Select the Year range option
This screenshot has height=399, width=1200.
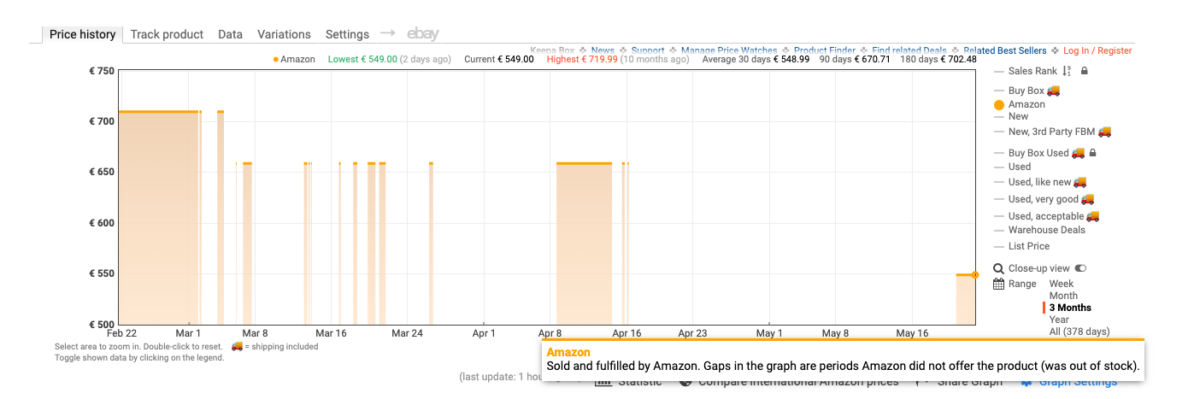(x=1059, y=320)
